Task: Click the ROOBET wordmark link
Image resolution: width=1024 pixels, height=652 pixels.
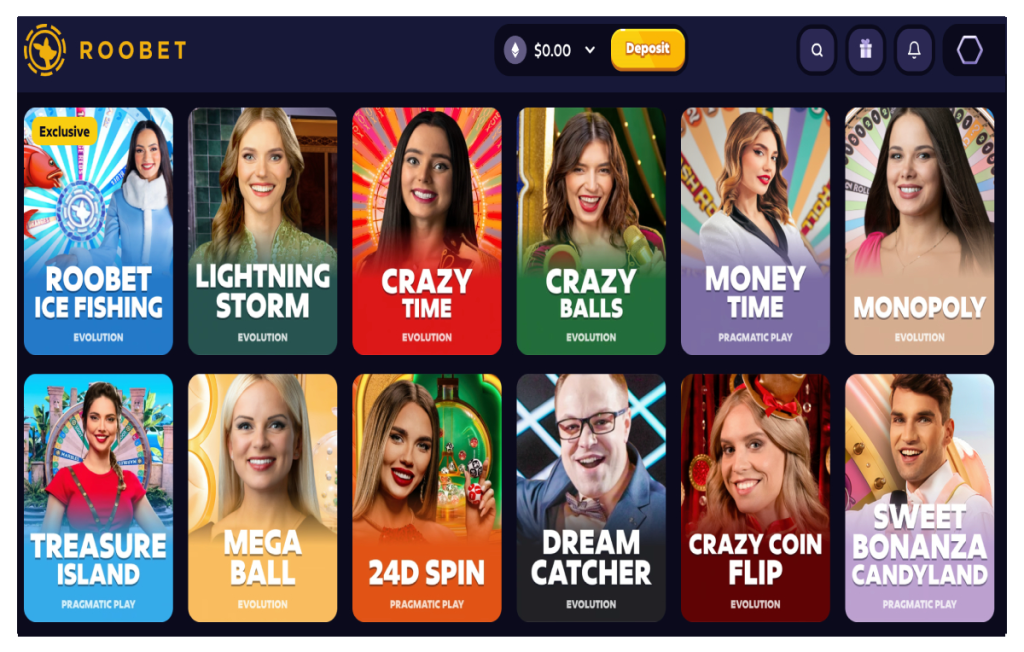Action: 133,50
